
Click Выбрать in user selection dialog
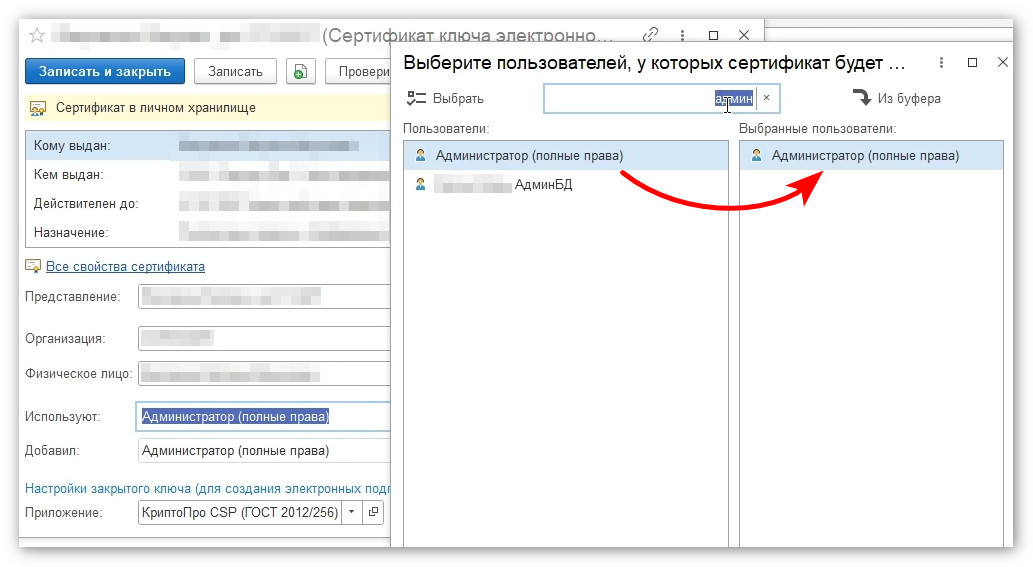click(x=445, y=98)
